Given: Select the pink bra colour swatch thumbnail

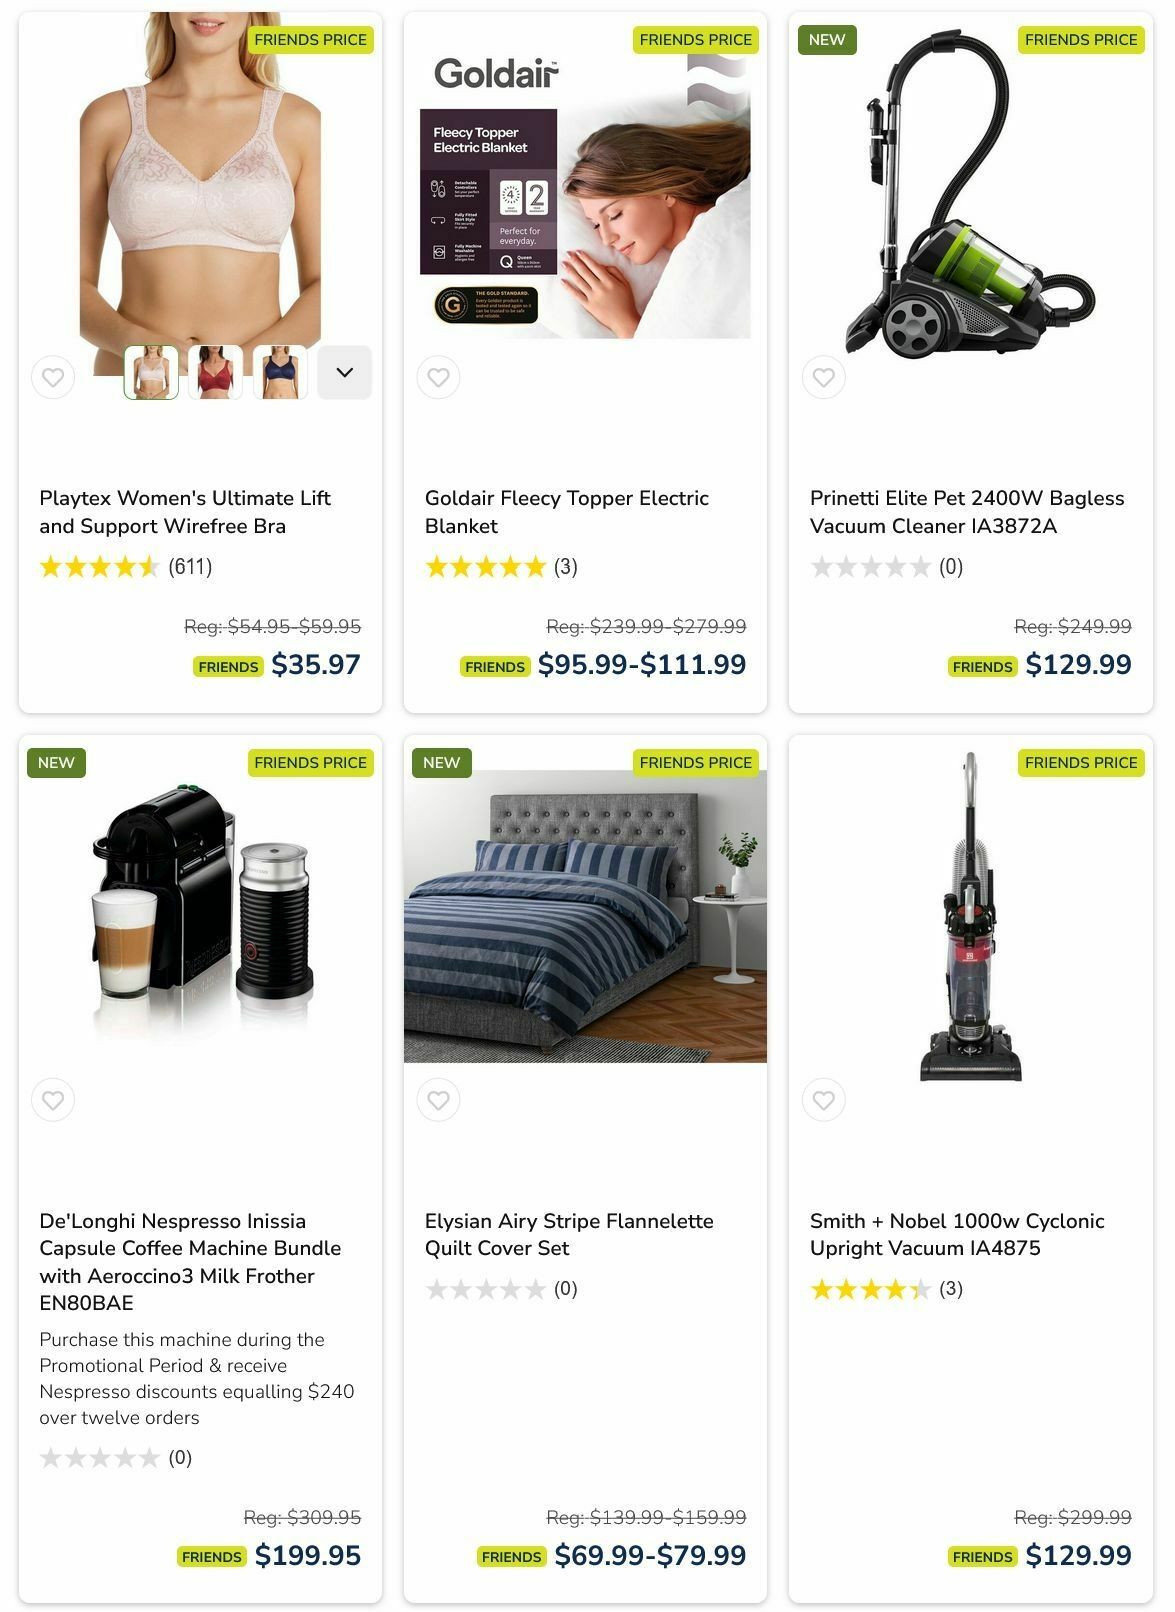Looking at the screenshot, I should (x=151, y=372).
